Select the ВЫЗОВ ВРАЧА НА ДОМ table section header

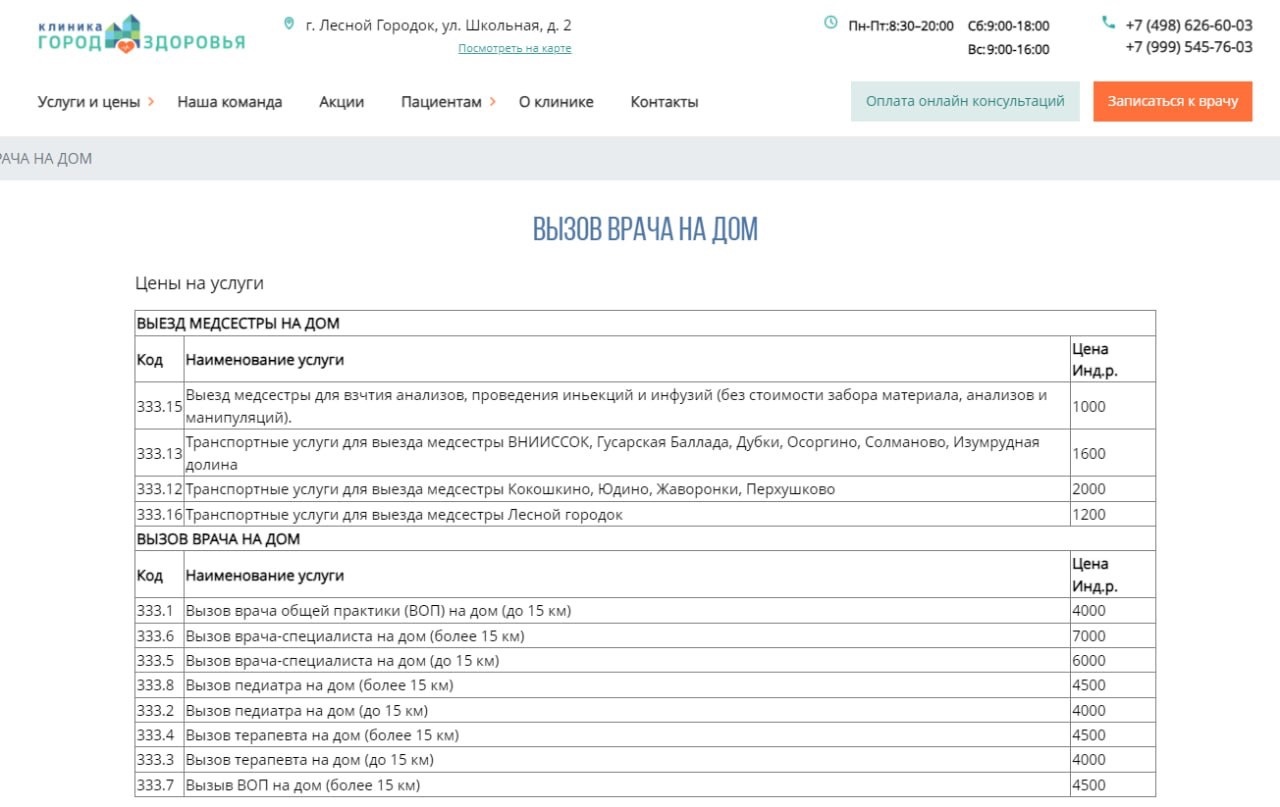(645, 539)
